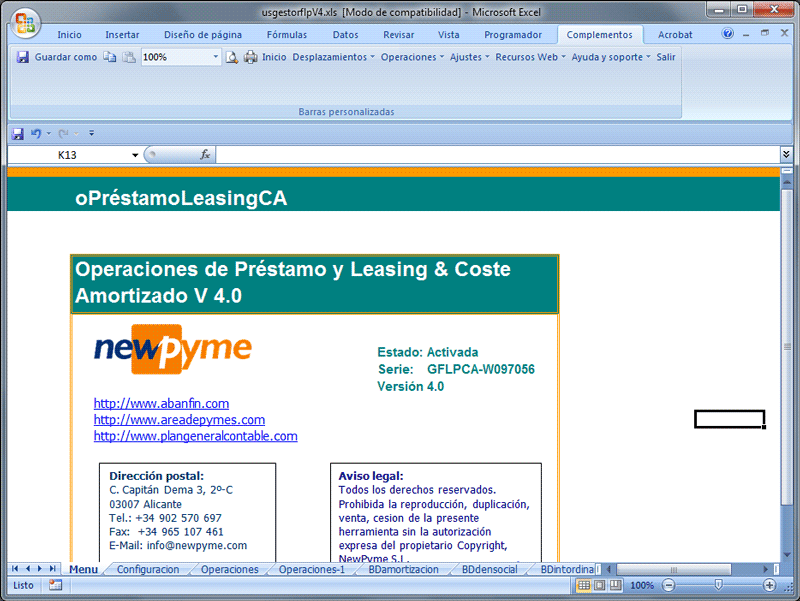The width and height of the screenshot is (800, 601).
Task: Switch to the BDdensocial sheet tab
Action: (490, 569)
